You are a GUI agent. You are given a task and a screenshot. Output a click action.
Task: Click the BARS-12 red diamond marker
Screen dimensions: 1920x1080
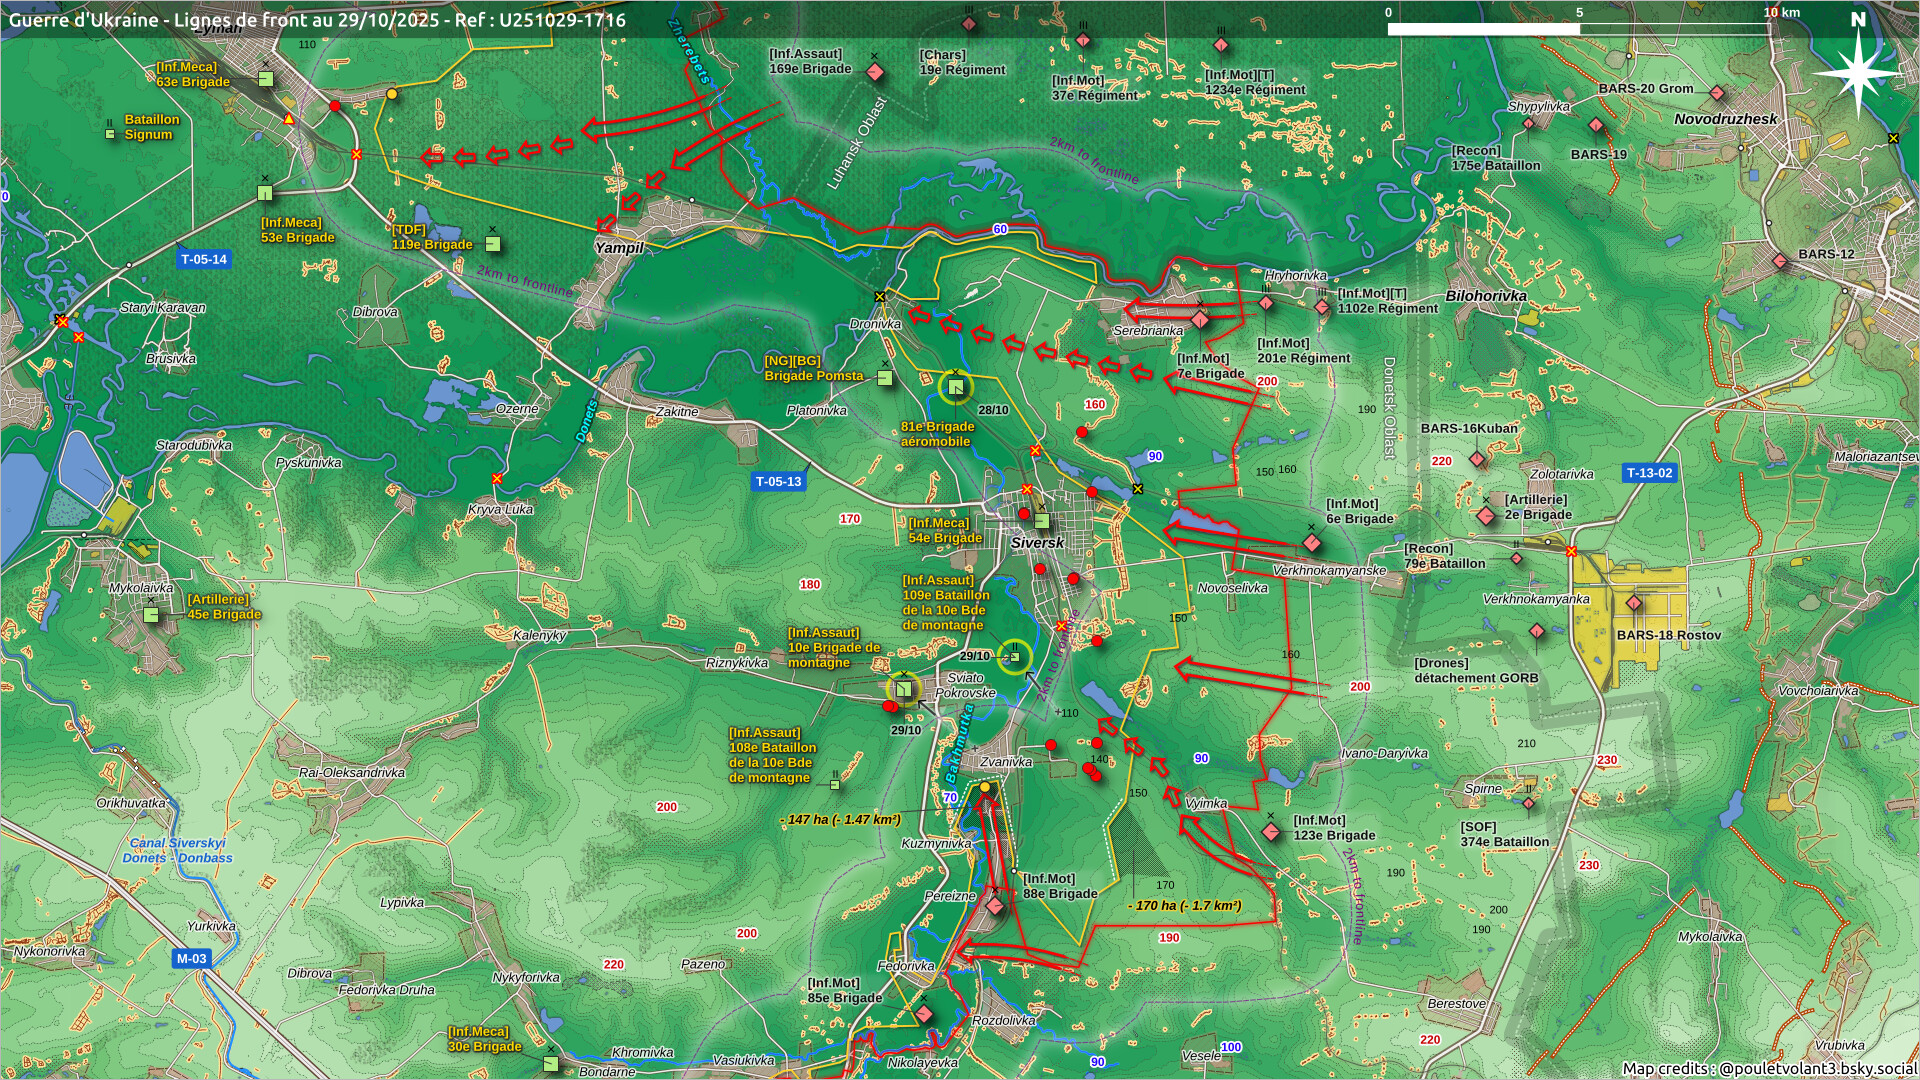click(x=1780, y=262)
